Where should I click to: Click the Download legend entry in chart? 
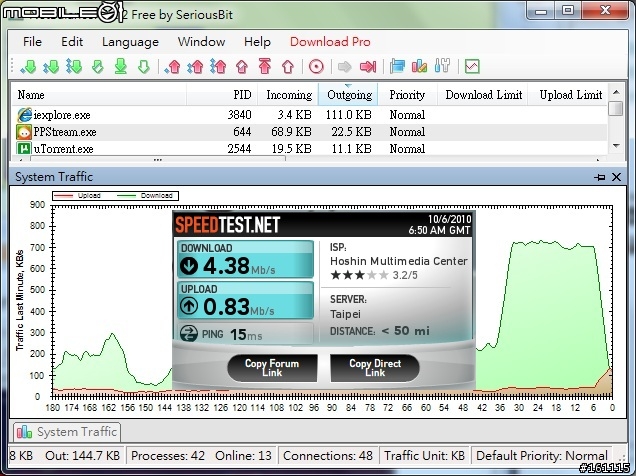[x=145, y=196]
